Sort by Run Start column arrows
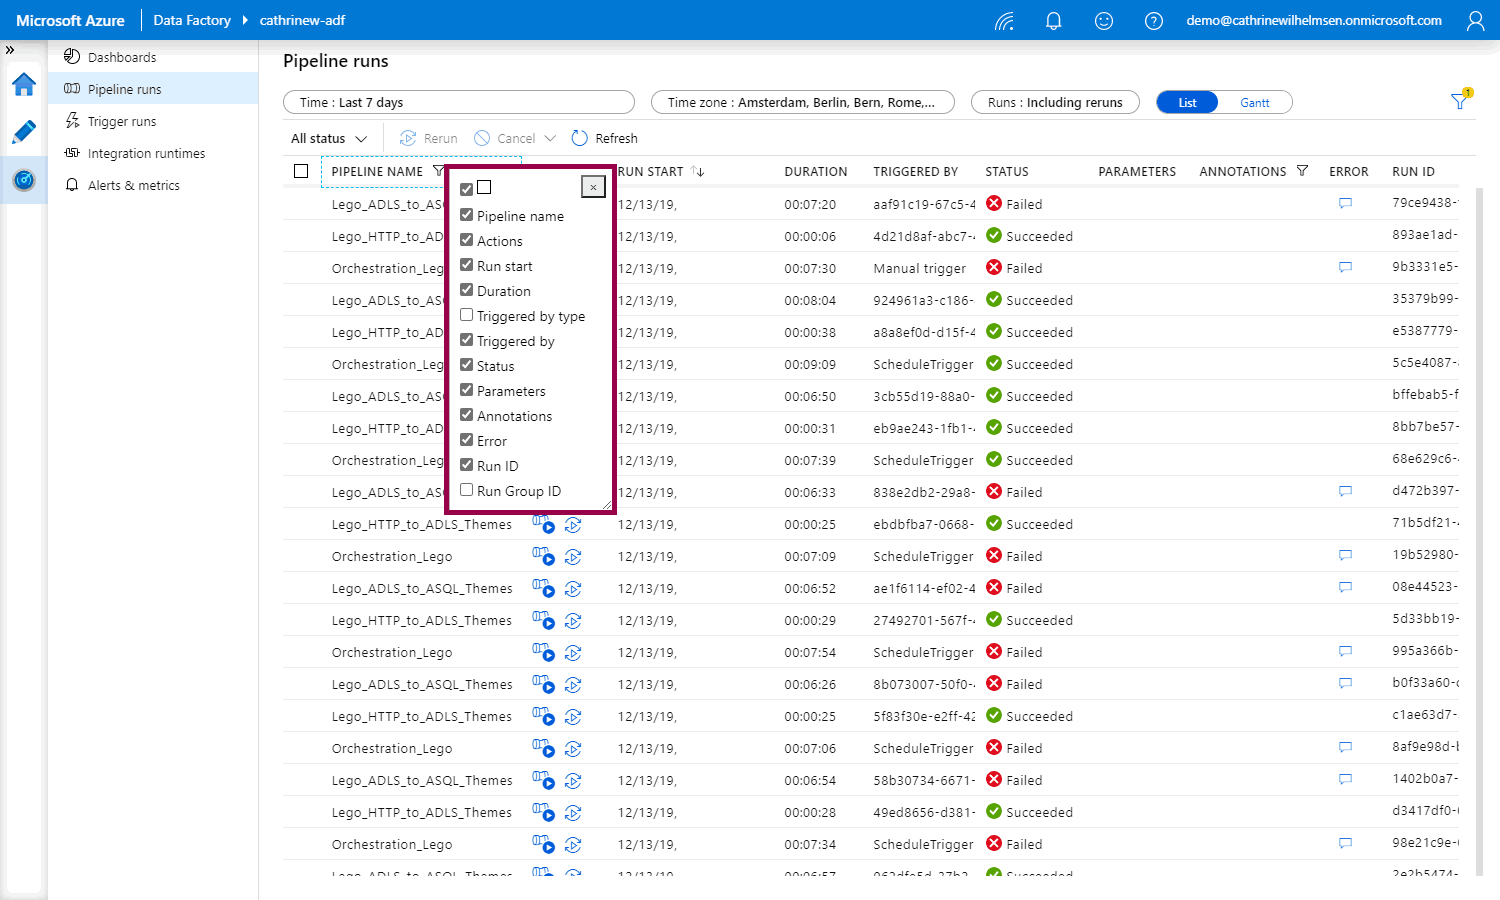 698,172
